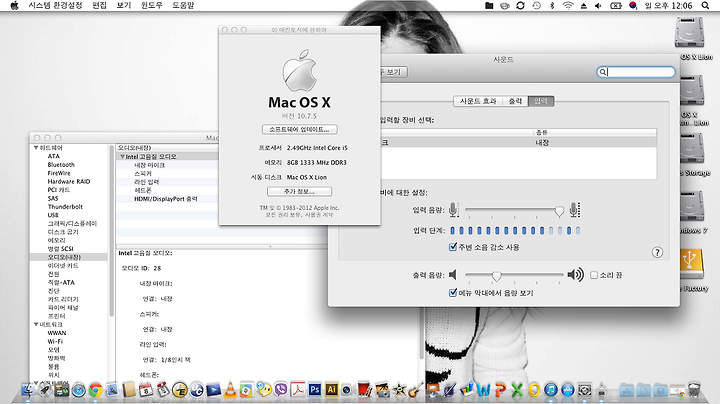Launch Photoshop from the dock

315,390
